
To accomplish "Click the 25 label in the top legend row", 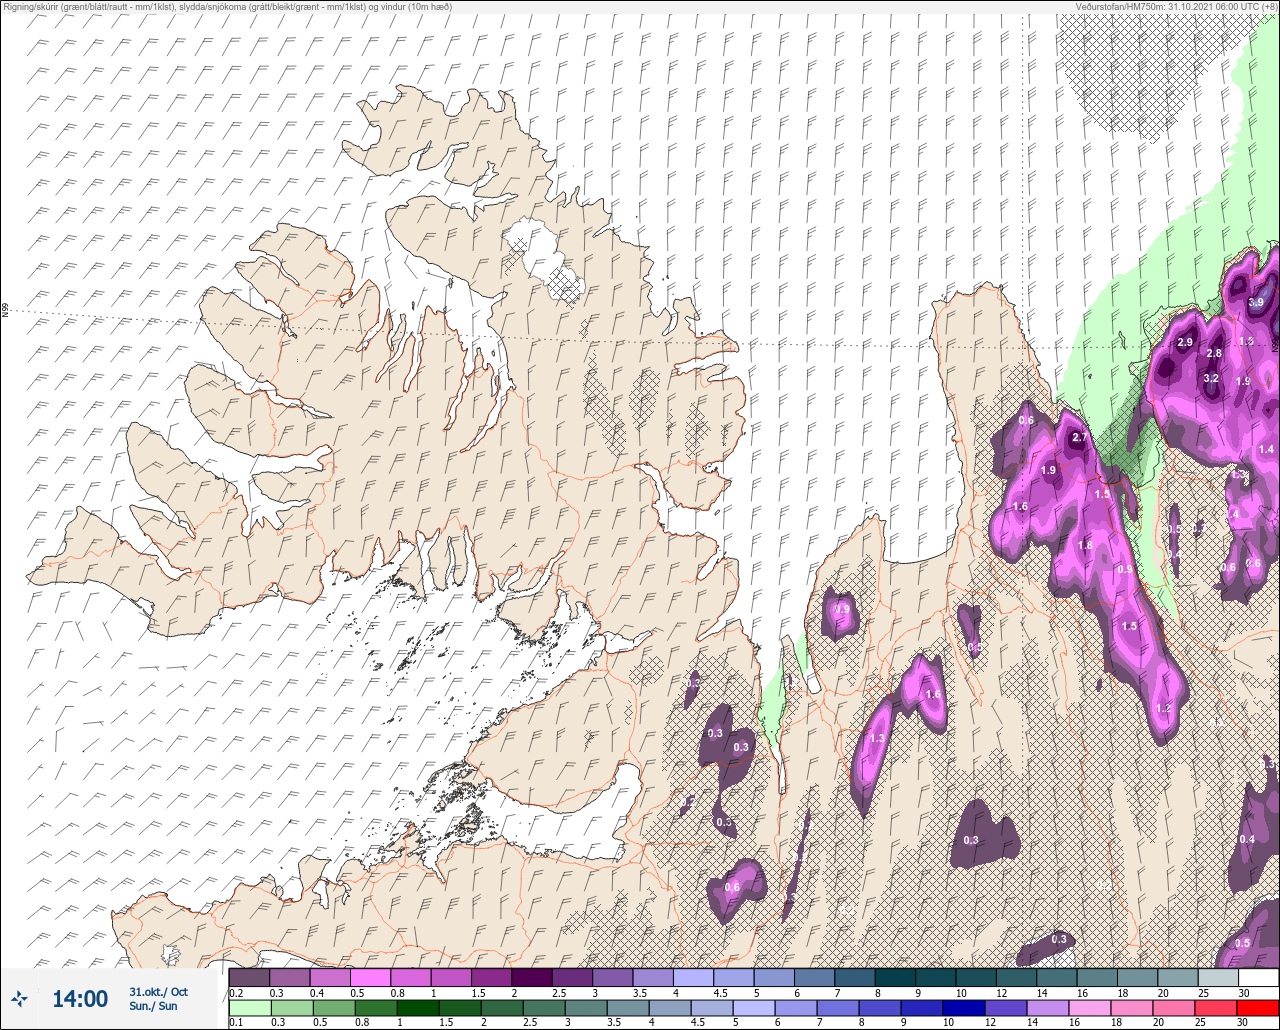I will (x=1203, y=992).
